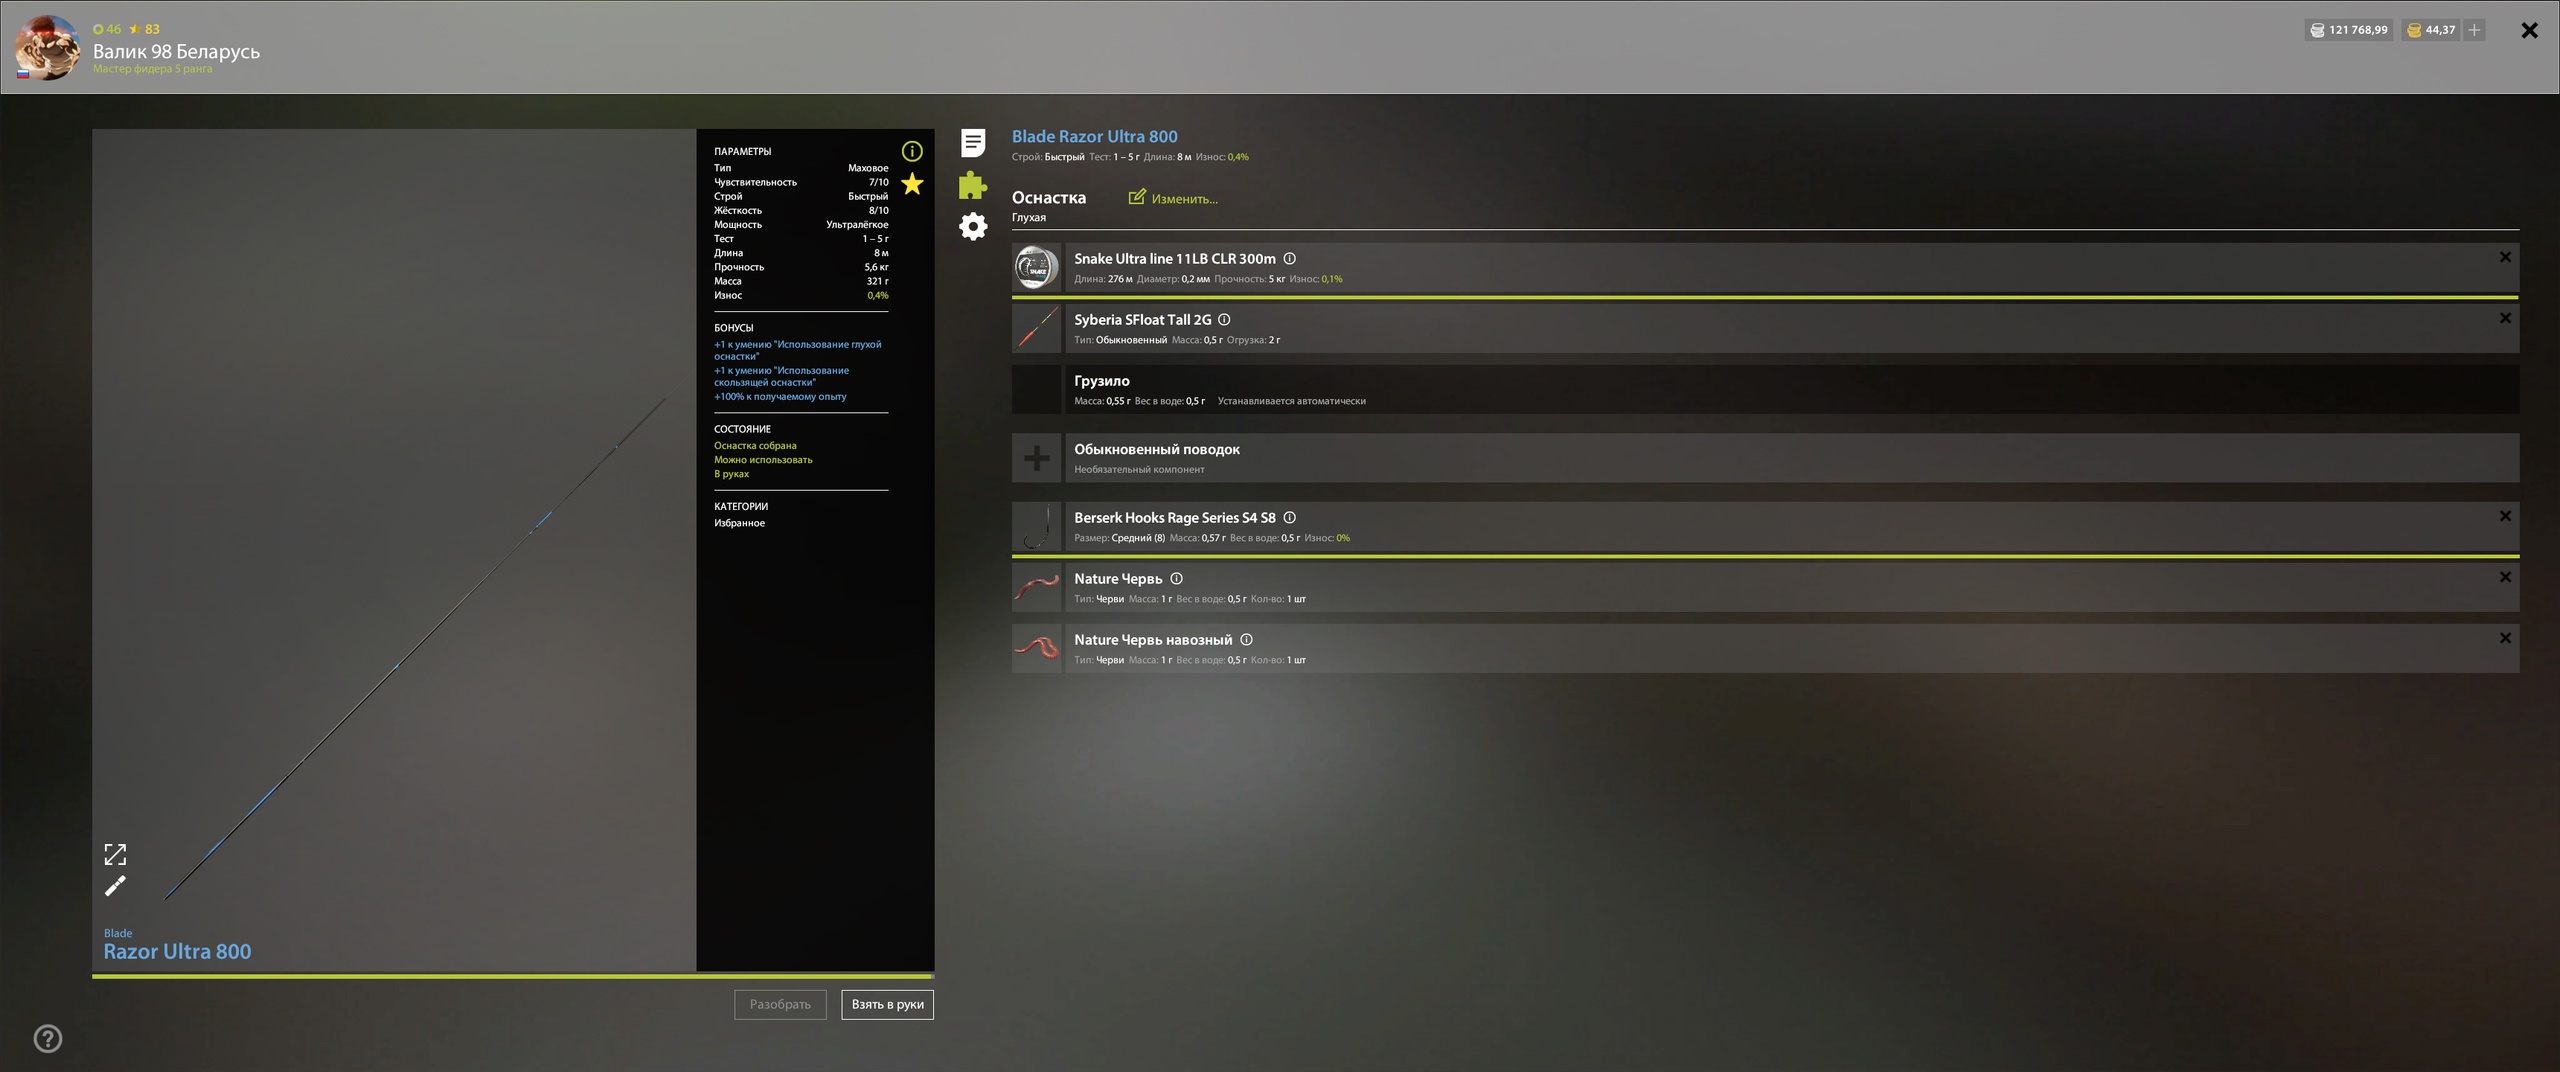
Task: Show info for Nature Червь навозный
Action: 1247,639
